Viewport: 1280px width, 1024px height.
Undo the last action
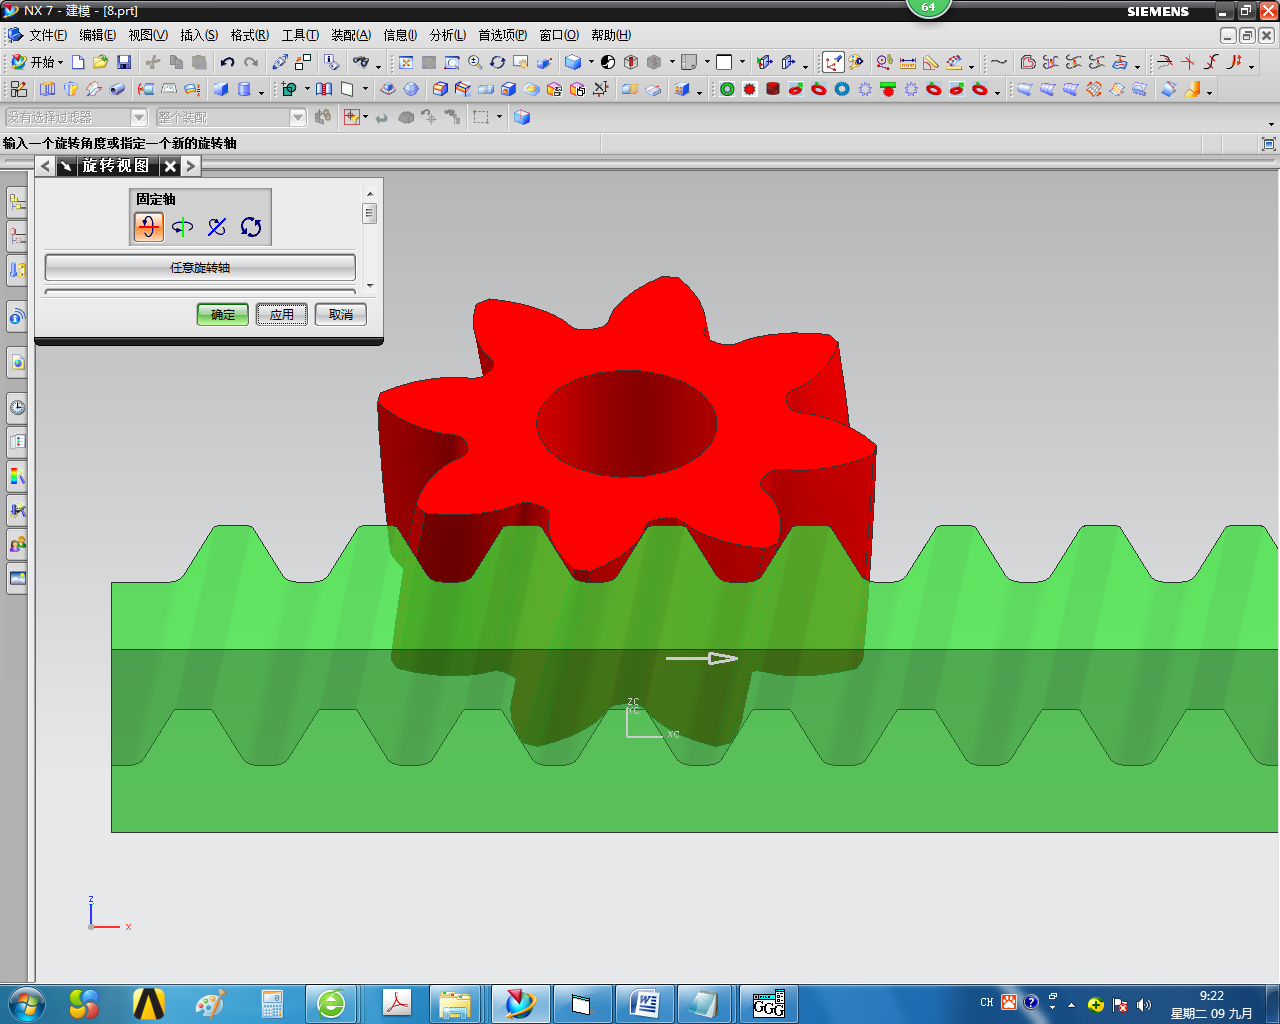(x=227, y=62)
